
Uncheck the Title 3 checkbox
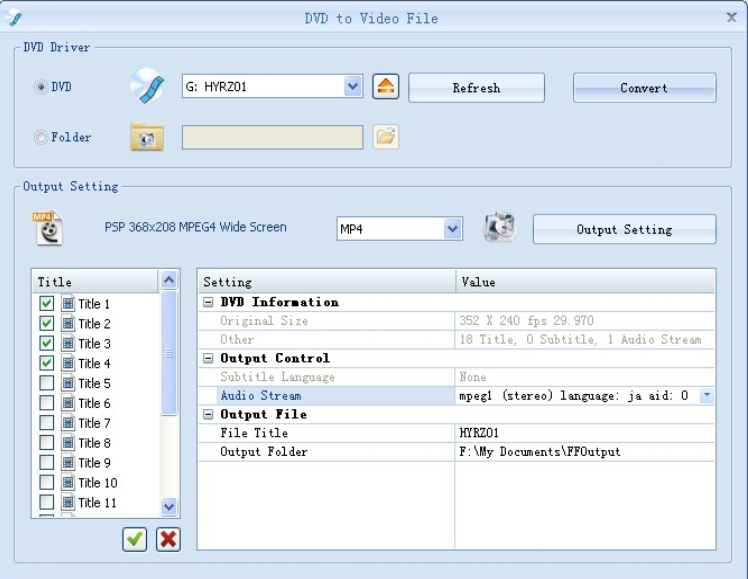[46, 343]
